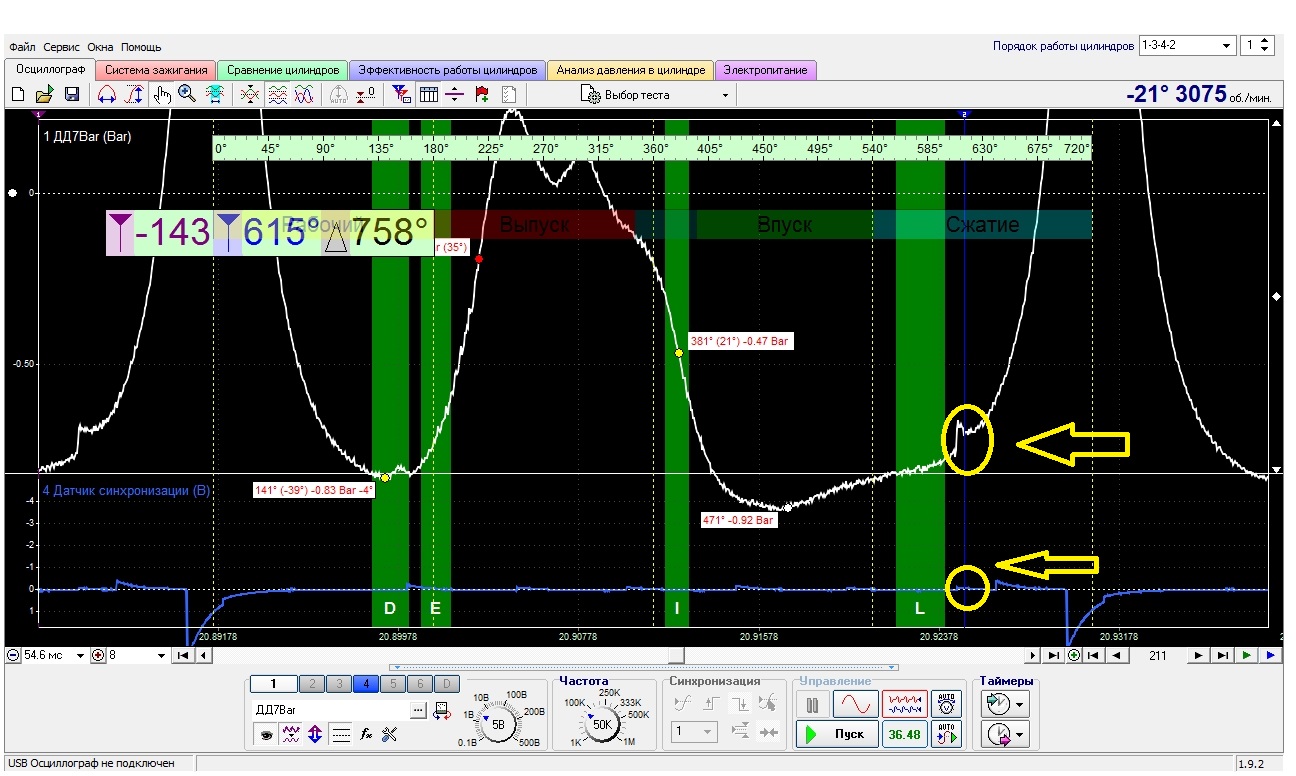This screenshot has width=1296, height=776.
Task: Click the Пуск start button
Action: click(837, 734)
